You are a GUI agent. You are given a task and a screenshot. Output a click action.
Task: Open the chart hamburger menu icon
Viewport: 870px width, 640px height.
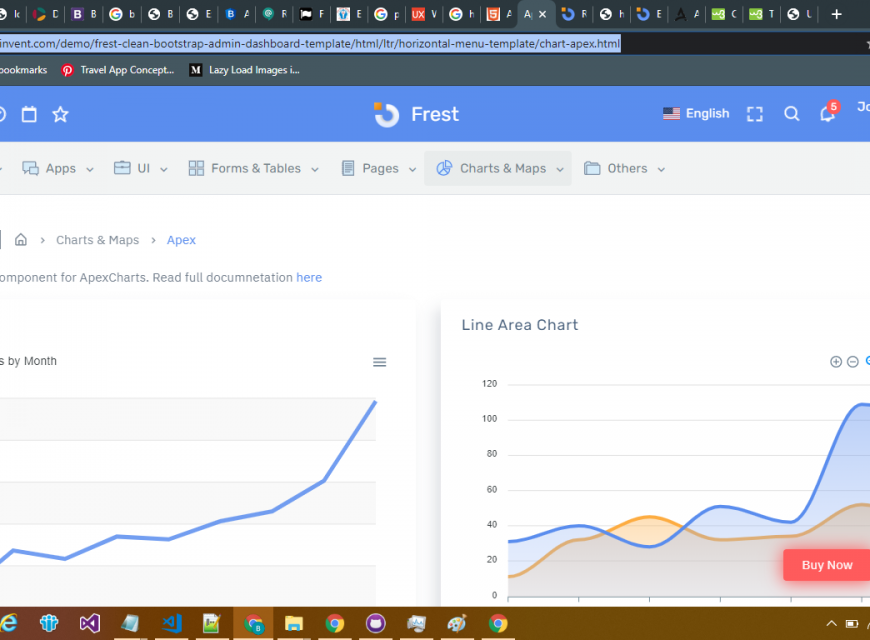(379, 362)
